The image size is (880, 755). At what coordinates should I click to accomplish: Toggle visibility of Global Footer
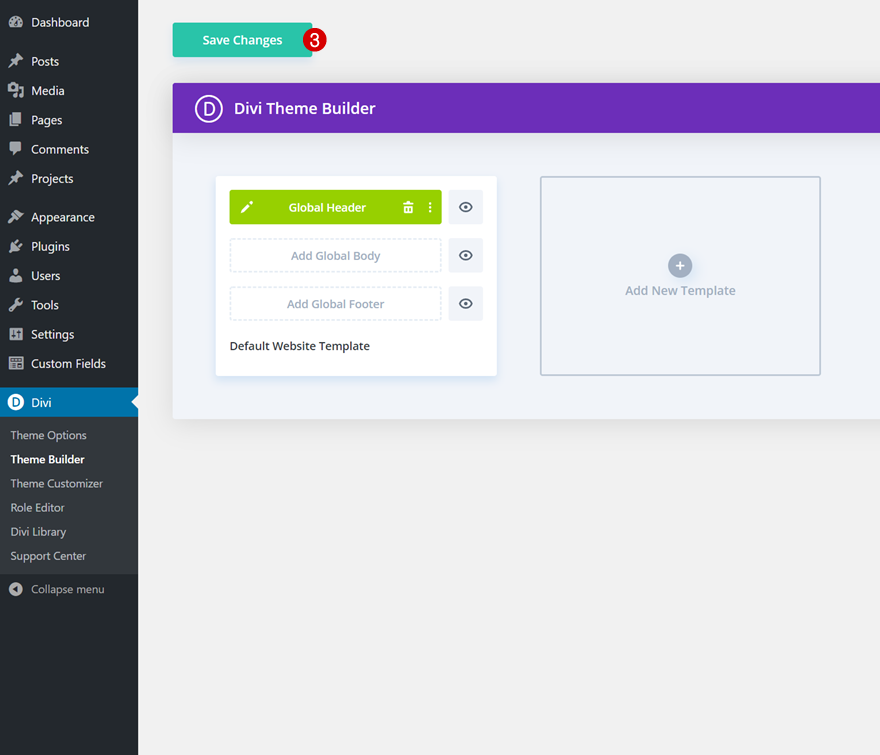[465, 304]
